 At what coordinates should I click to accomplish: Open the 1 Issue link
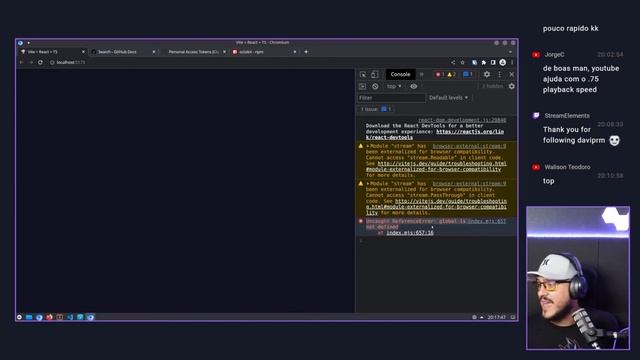tap(376, 109)
